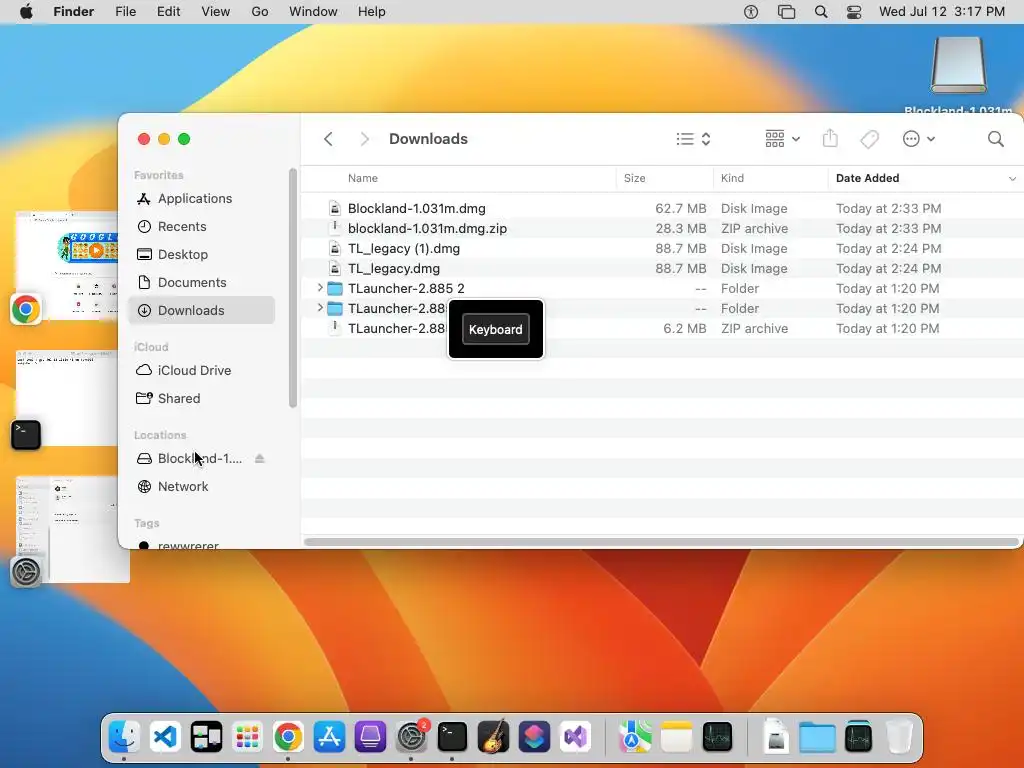Switch to the Chrome window thumbnail in Stage Manager
Image resolution: width=1024 pixels, height=768 pixels.
pos(67,266)
